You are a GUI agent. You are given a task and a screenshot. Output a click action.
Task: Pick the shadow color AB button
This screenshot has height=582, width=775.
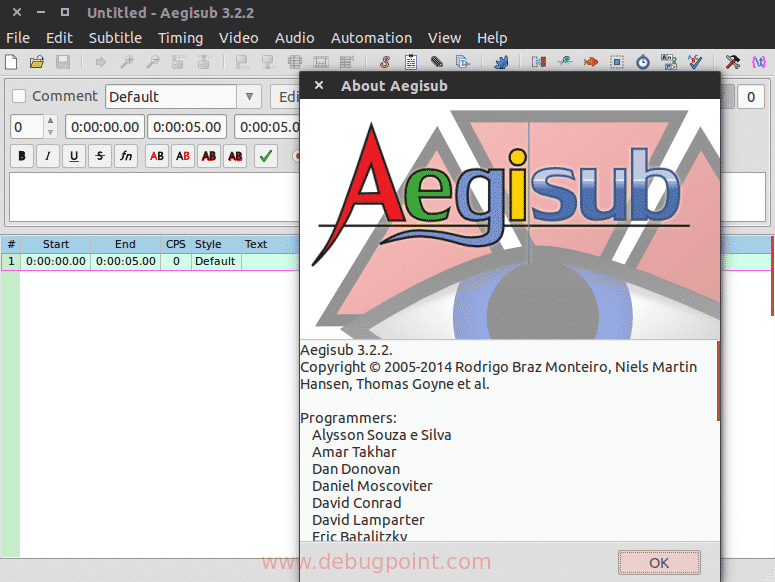point(235,156)
